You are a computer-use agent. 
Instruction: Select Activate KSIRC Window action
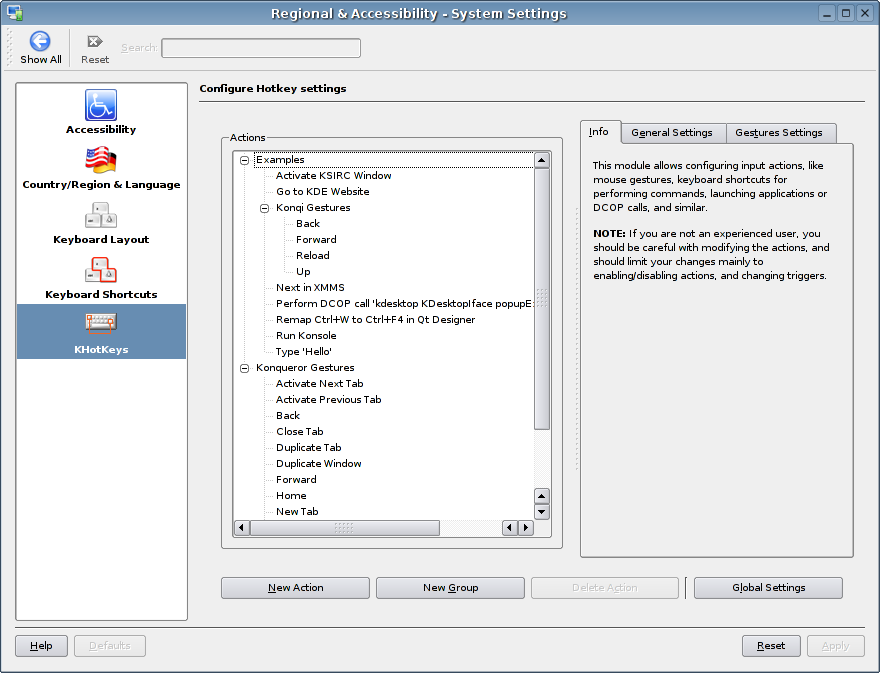tap(333, 176)
